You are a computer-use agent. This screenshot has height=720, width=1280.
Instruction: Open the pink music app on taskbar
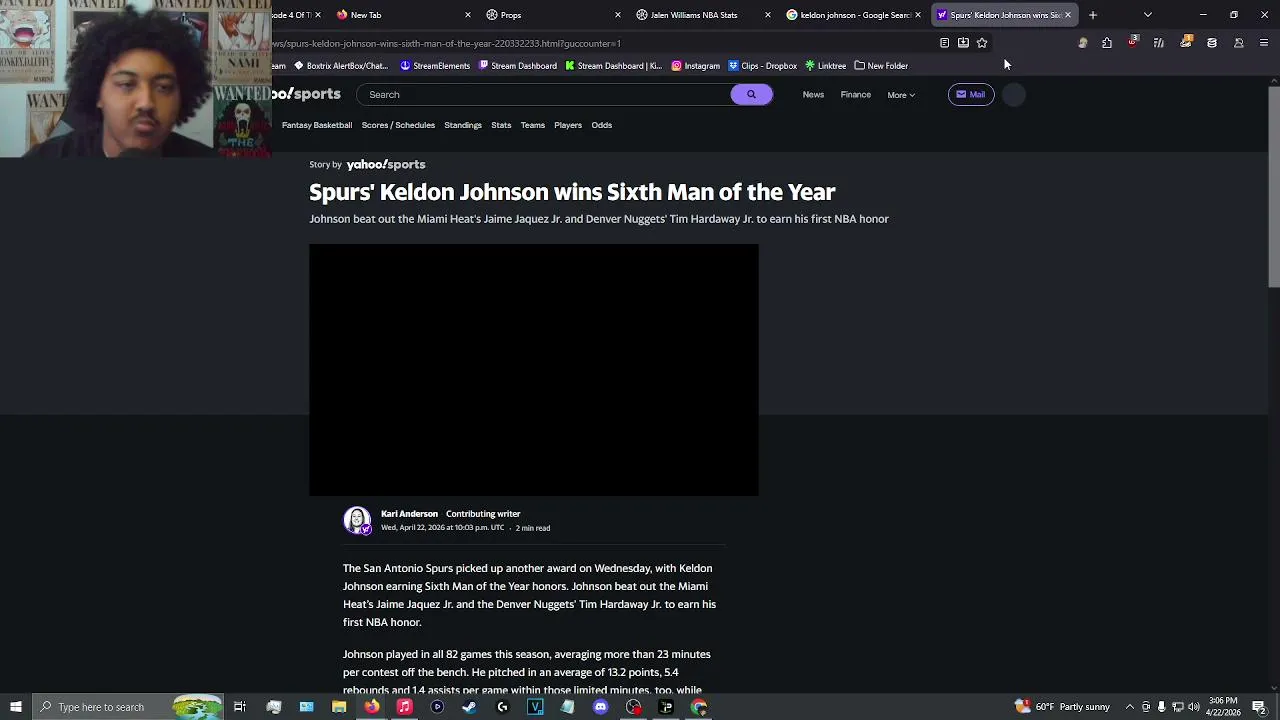point(404,707)
